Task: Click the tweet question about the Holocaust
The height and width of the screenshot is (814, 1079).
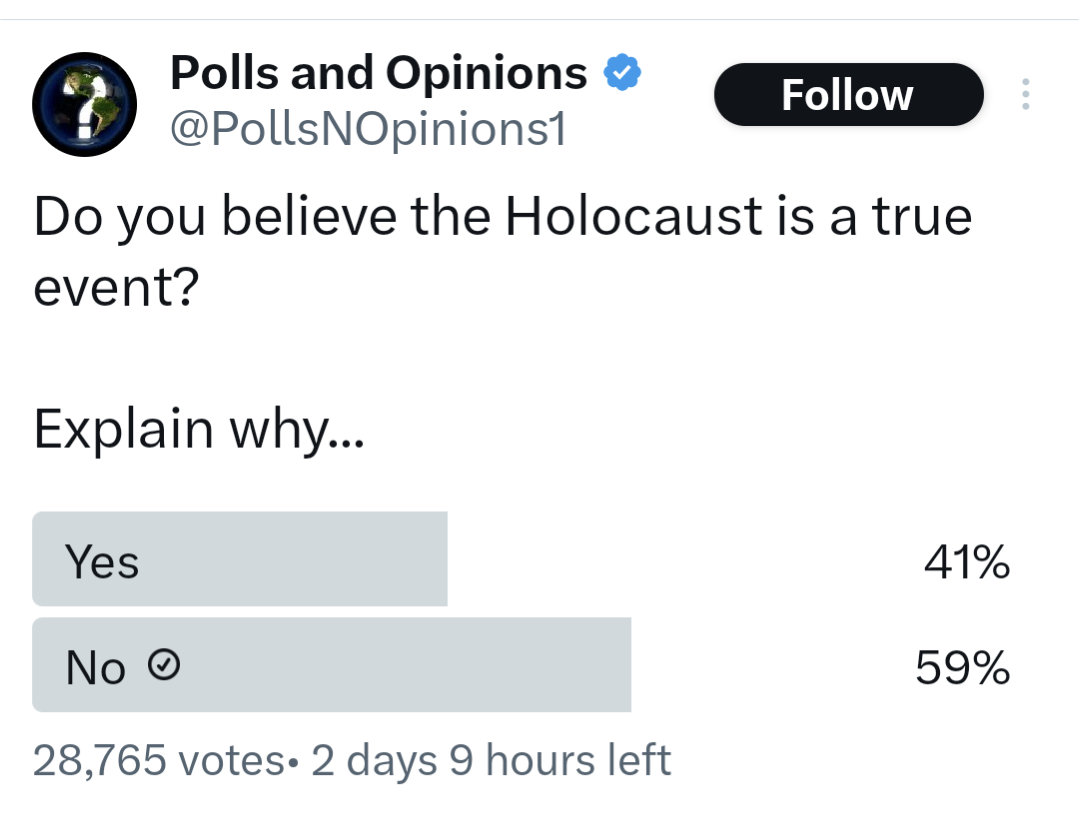Action: (x=502, y=250)
